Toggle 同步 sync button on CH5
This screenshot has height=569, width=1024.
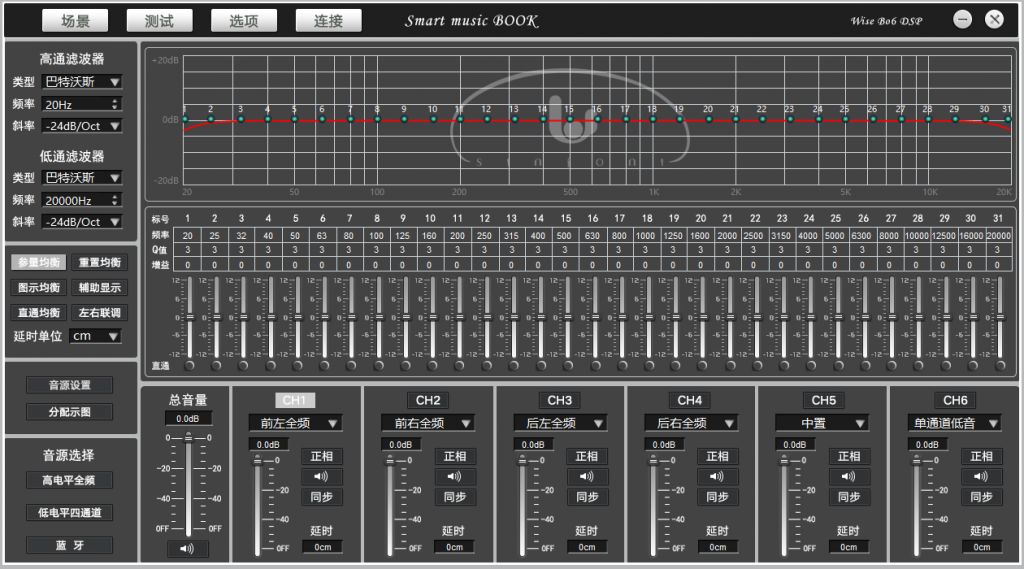(849, 496)
